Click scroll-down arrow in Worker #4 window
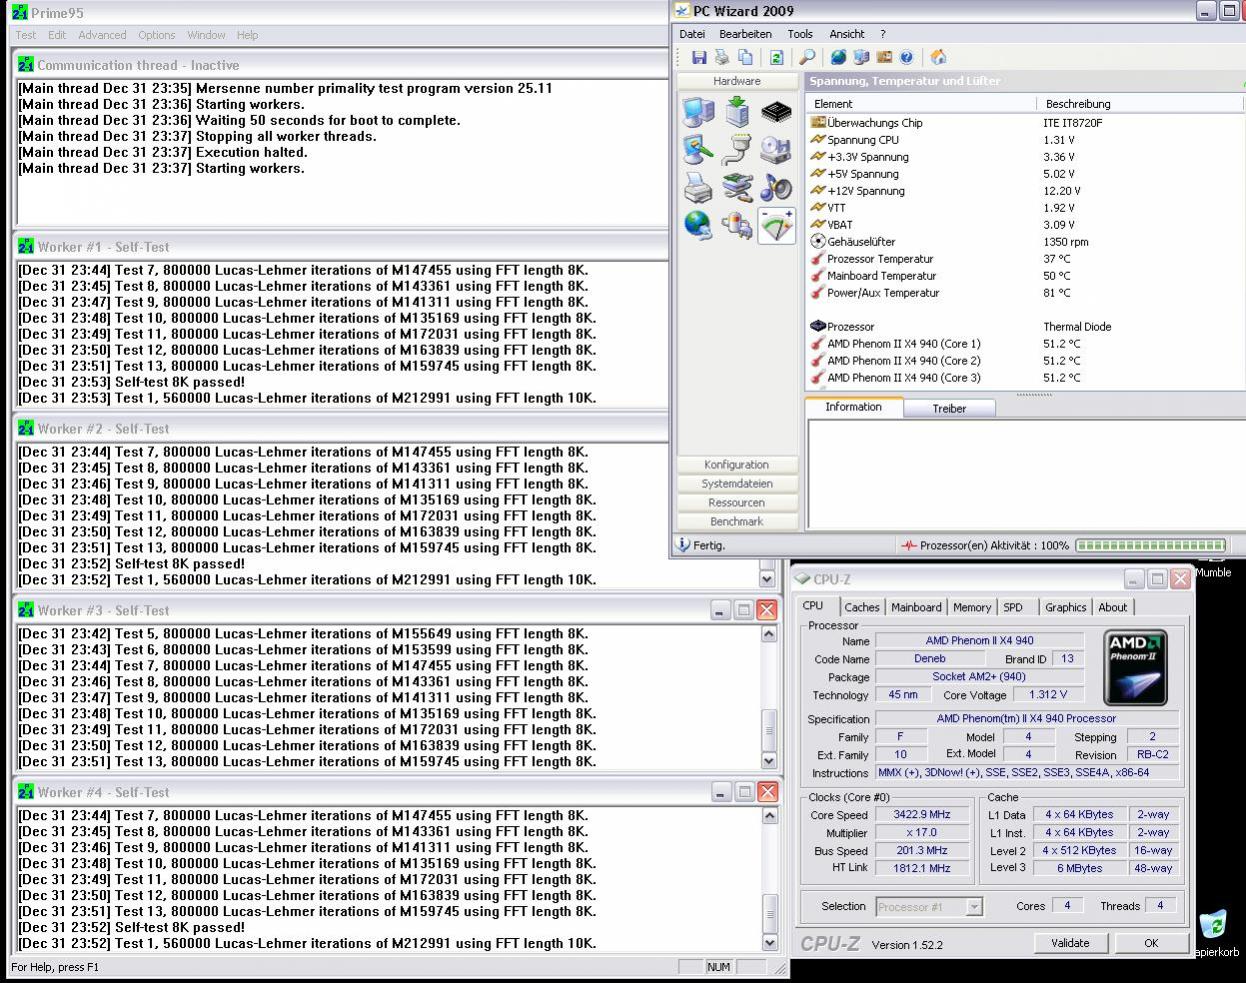The width and height of the screenshot is (1246, 983). point(768,942)
